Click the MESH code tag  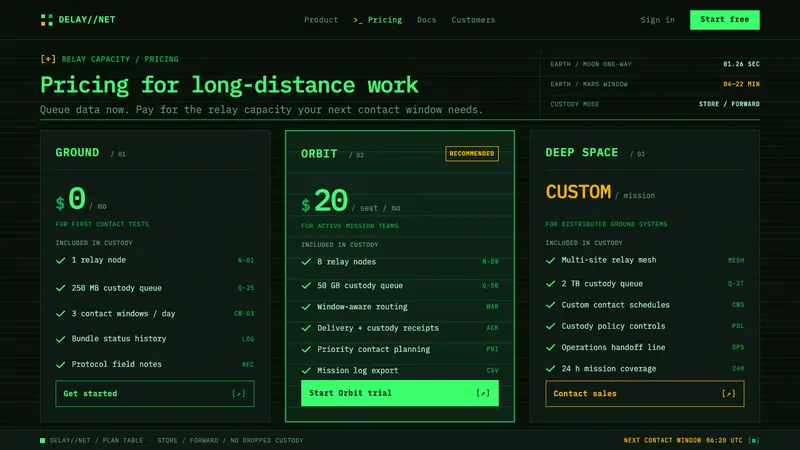pyautogui.click(x=736, y=260)
